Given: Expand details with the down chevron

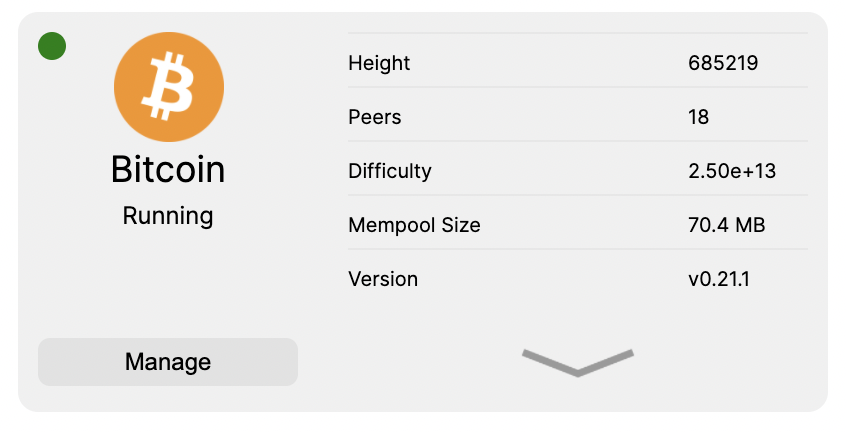Looking at the screenshot, I should coord(577,363).
